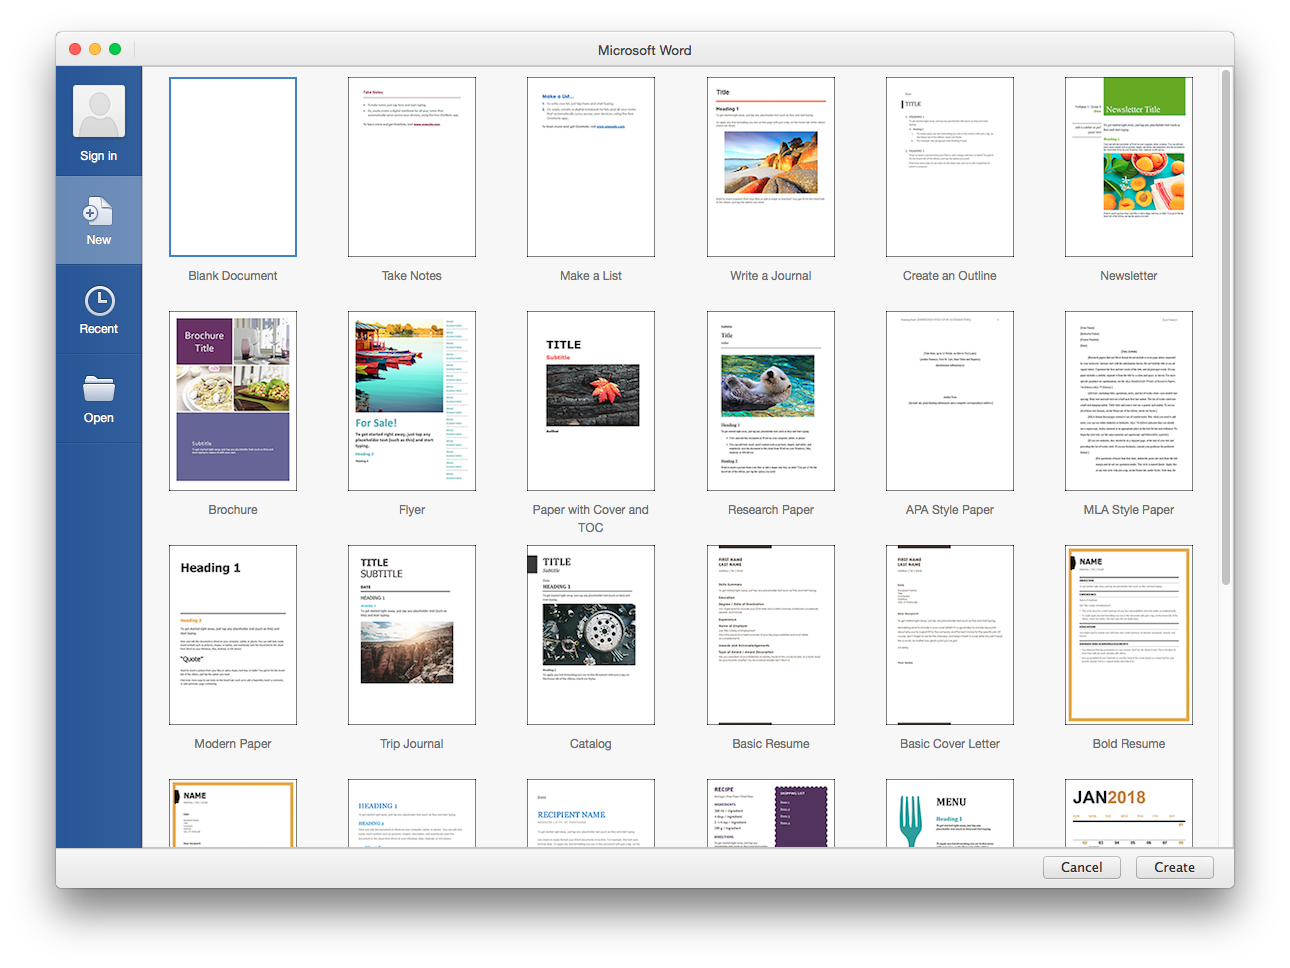Pick the APA Style Paper template thumbnail

click(950, 401)
